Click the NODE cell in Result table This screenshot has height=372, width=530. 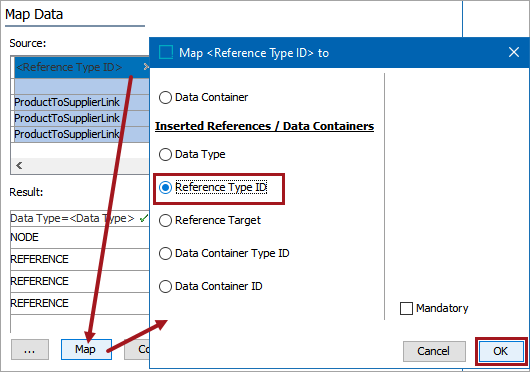point(79,237)
